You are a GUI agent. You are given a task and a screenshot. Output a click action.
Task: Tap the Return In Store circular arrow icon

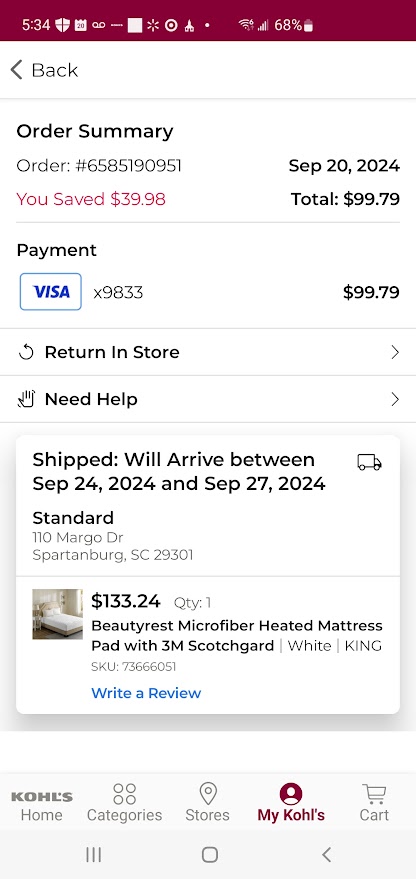click(x=26, y=352)
